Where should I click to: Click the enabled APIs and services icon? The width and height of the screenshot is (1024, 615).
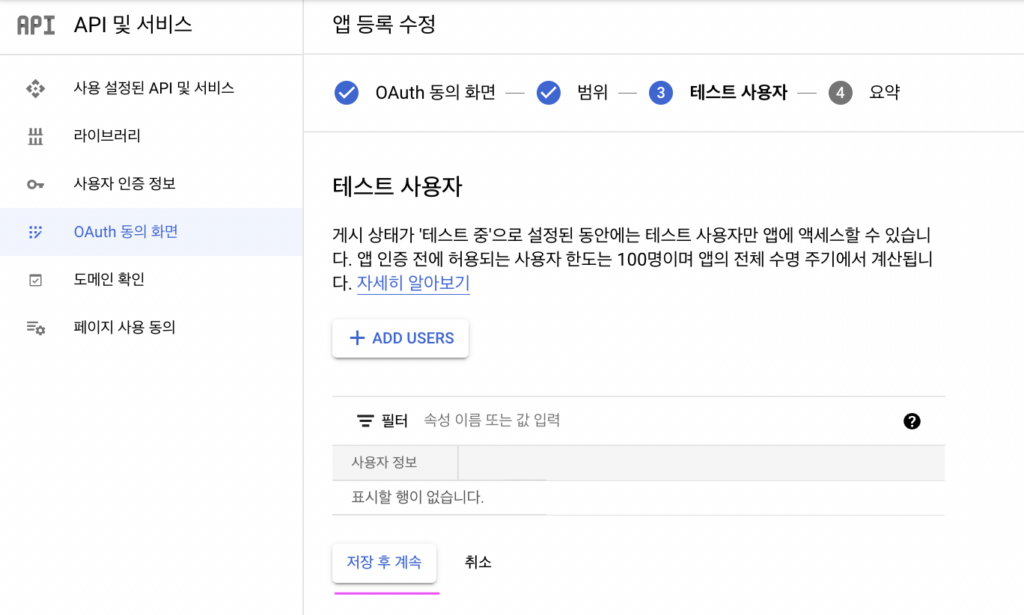tap(36, 88)
